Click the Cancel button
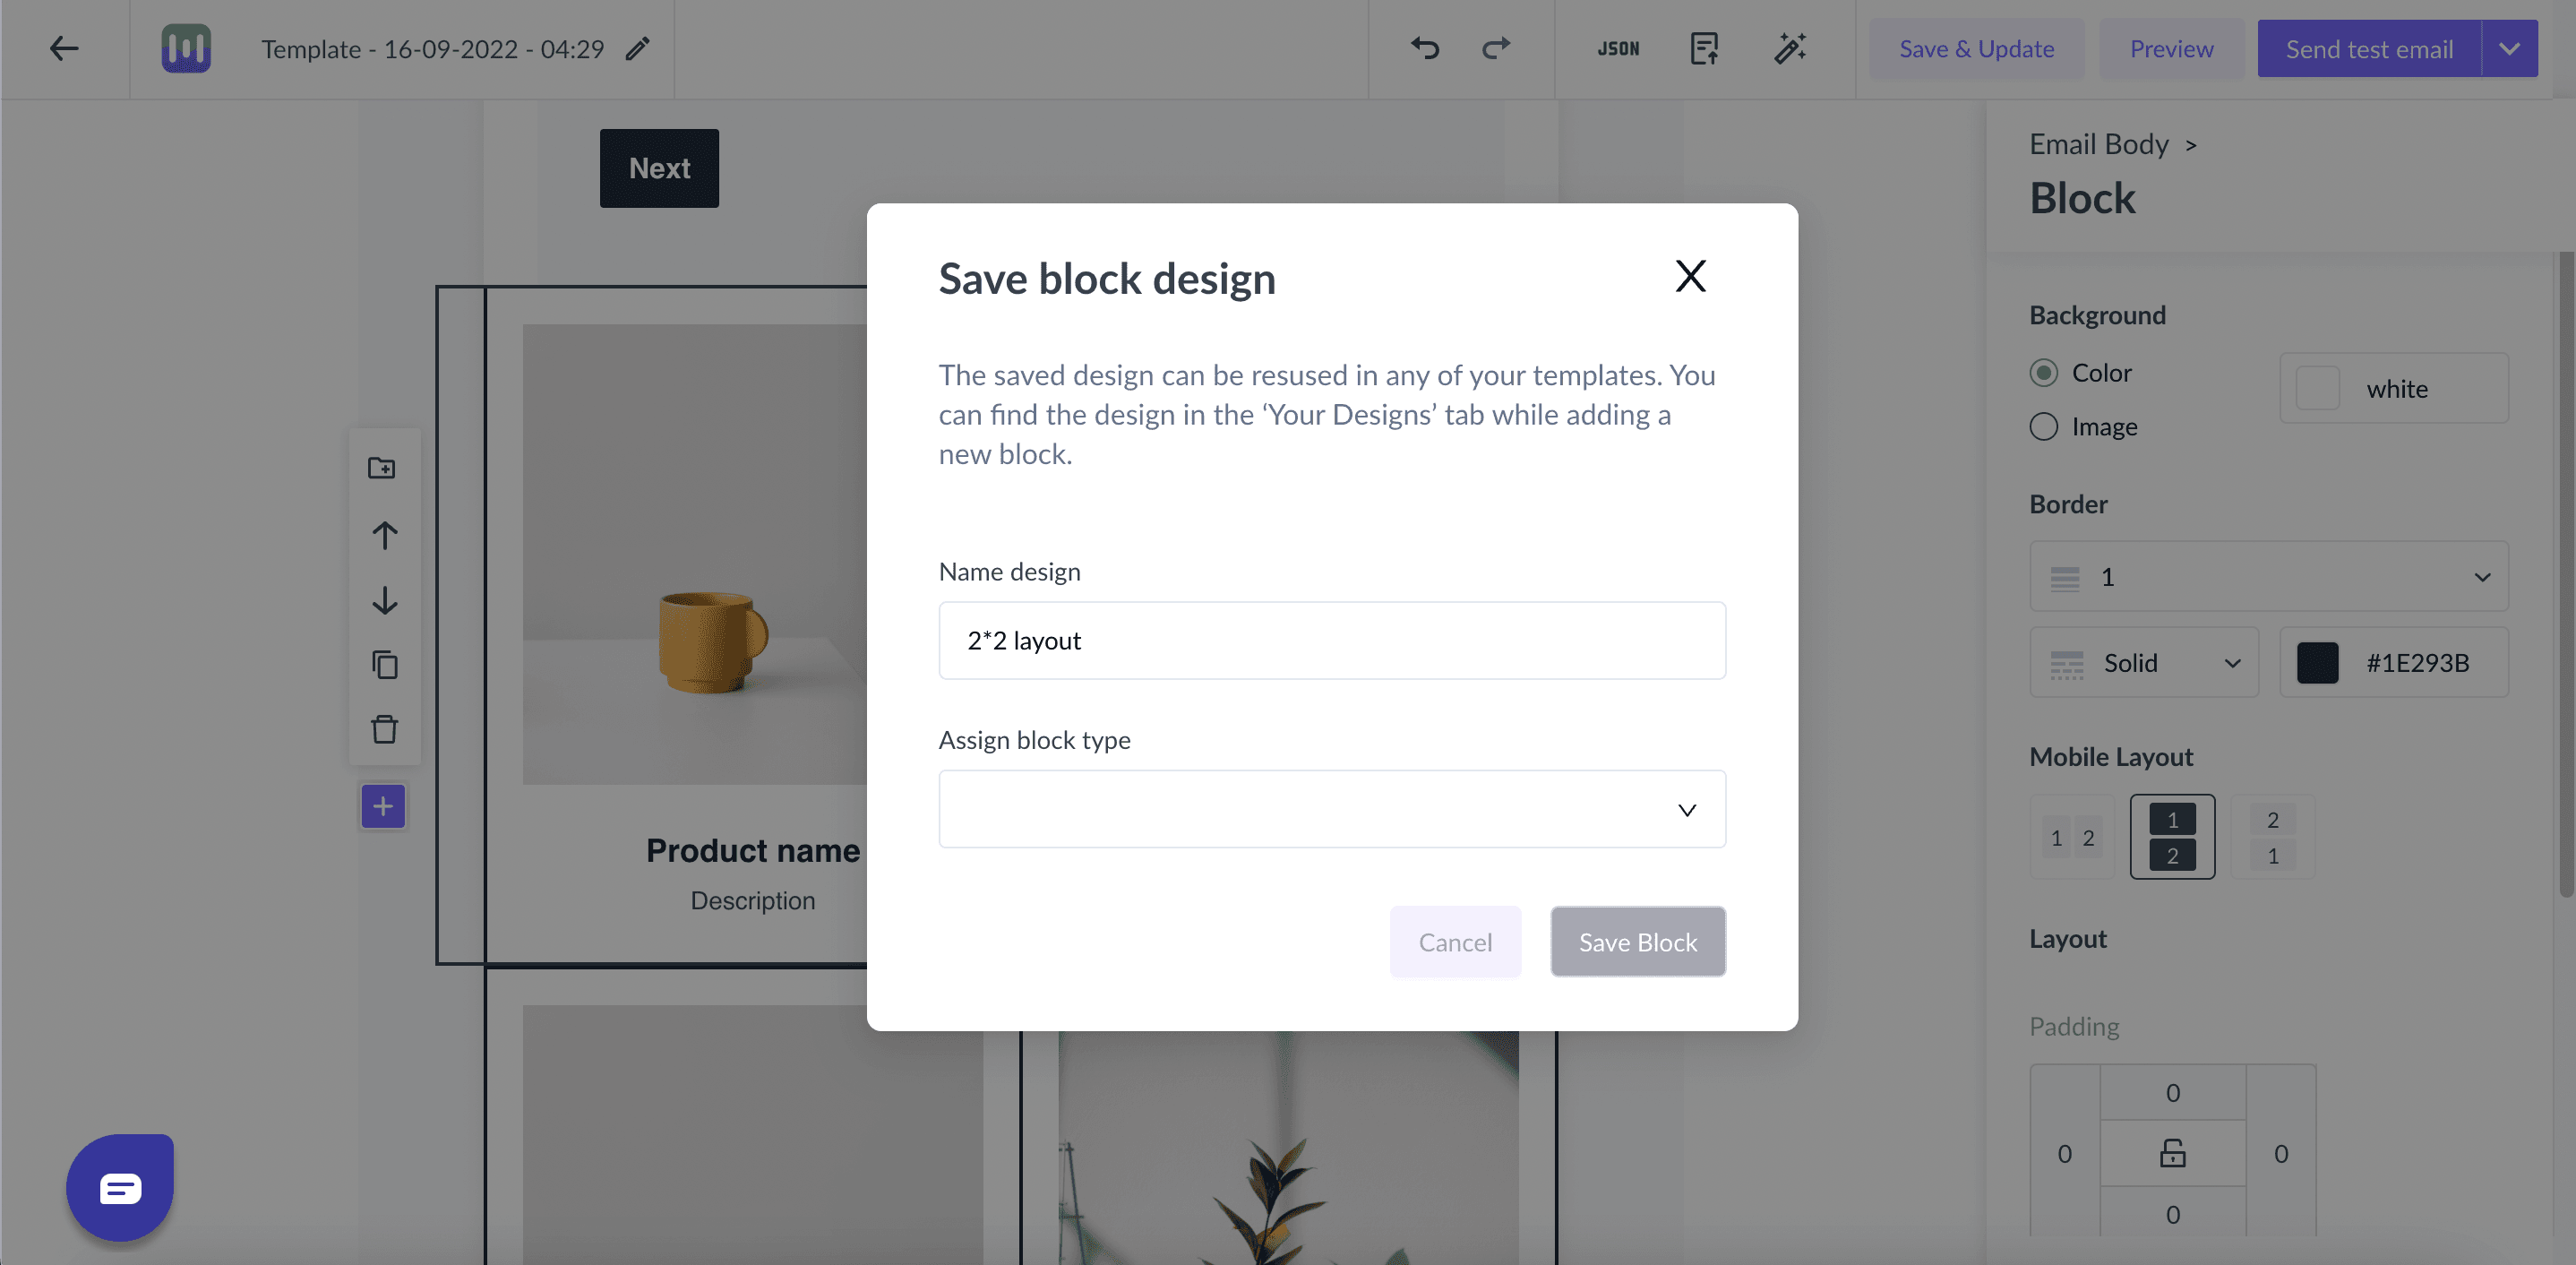2576x1265 pixels. click(x=1454, y=940)
